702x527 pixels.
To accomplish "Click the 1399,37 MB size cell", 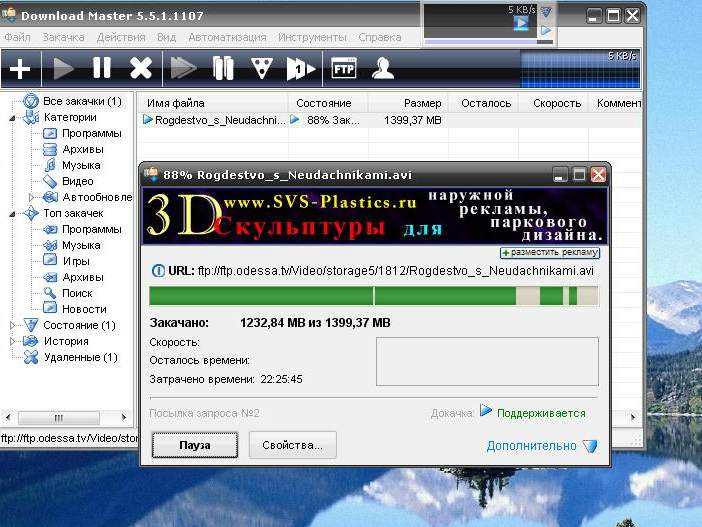I will (x=413, y=120).
